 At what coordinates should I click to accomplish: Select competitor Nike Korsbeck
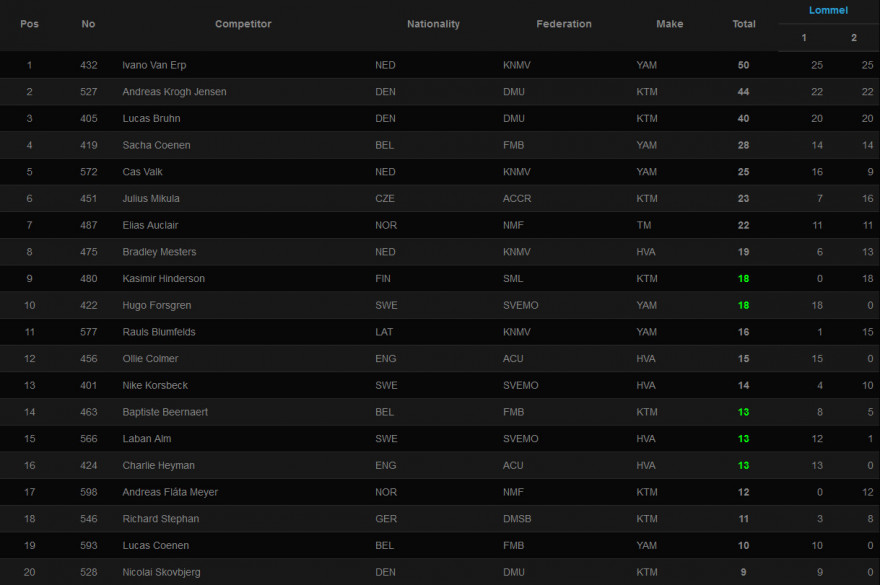(x=155, y=385)
